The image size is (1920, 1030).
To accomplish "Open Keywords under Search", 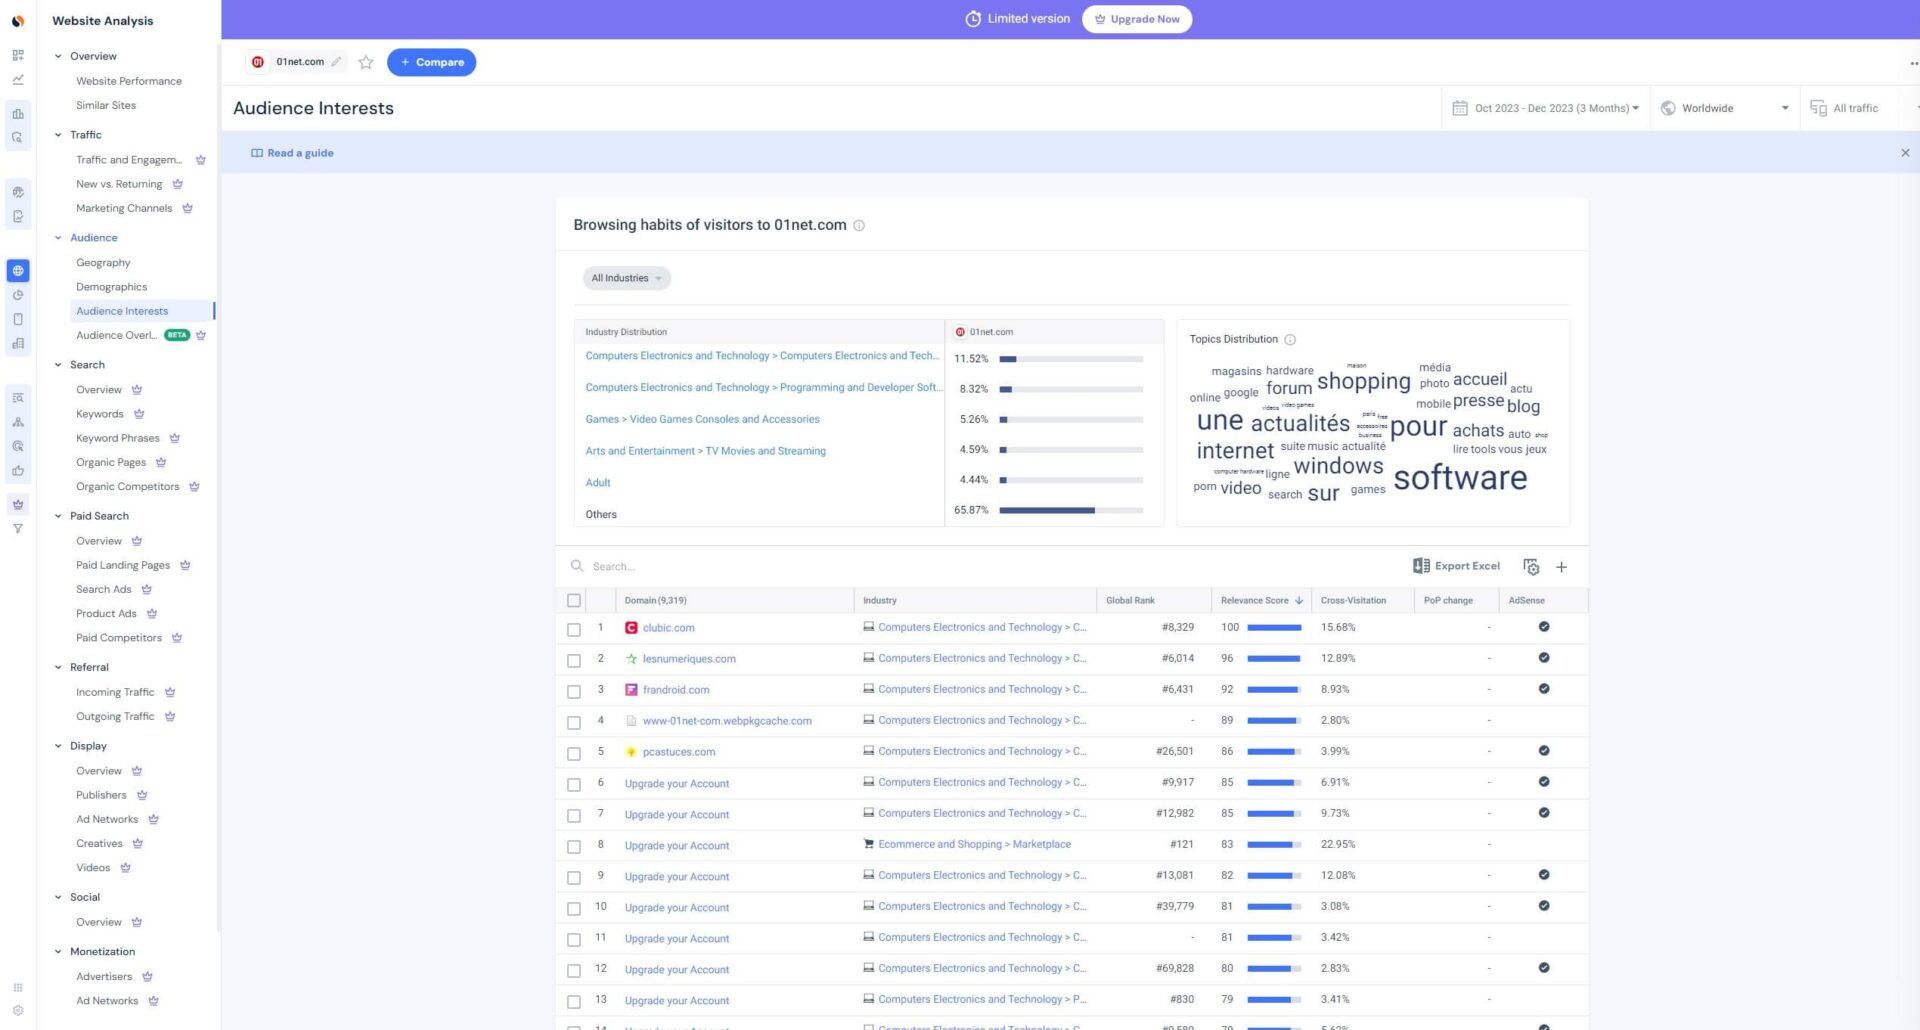I will coord(100,414).
